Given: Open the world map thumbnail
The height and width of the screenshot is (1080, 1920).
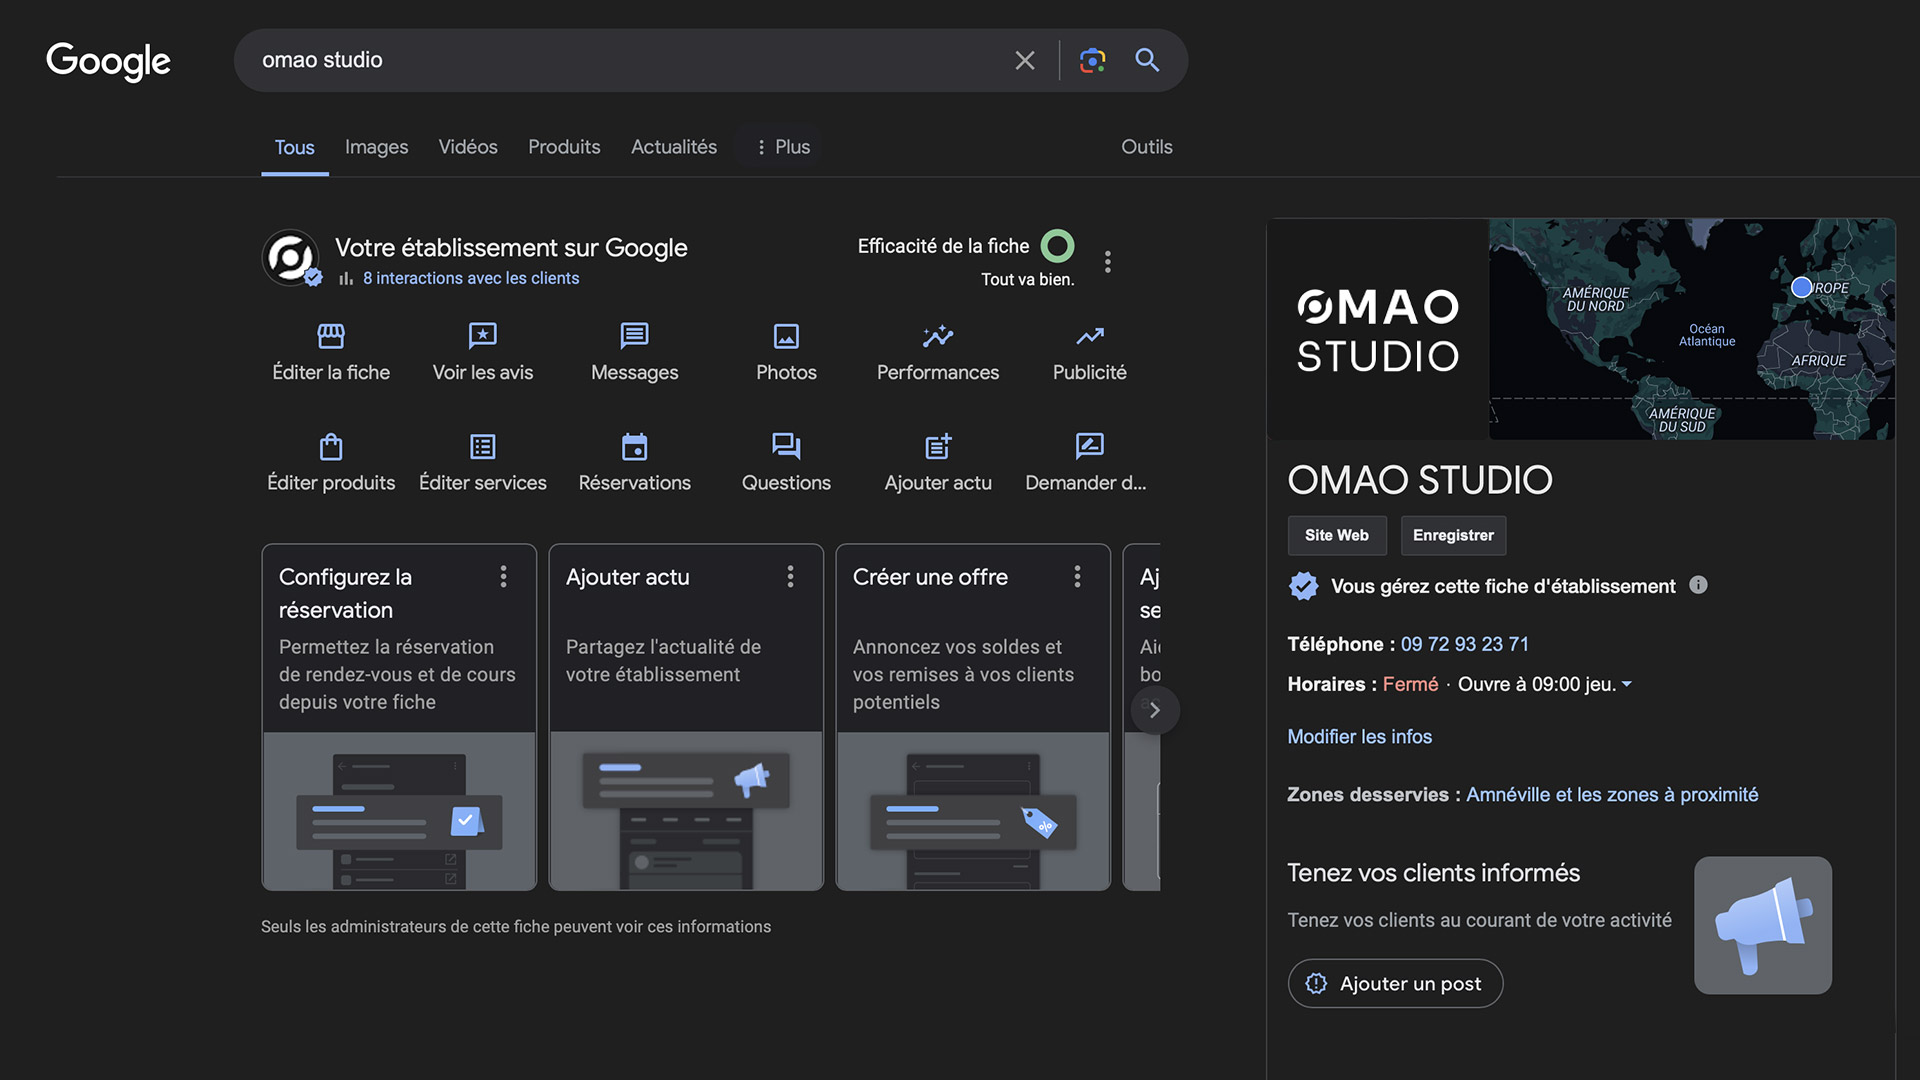Looking at the screenshot, I should pyautogui.click(x=1692, y=329).
